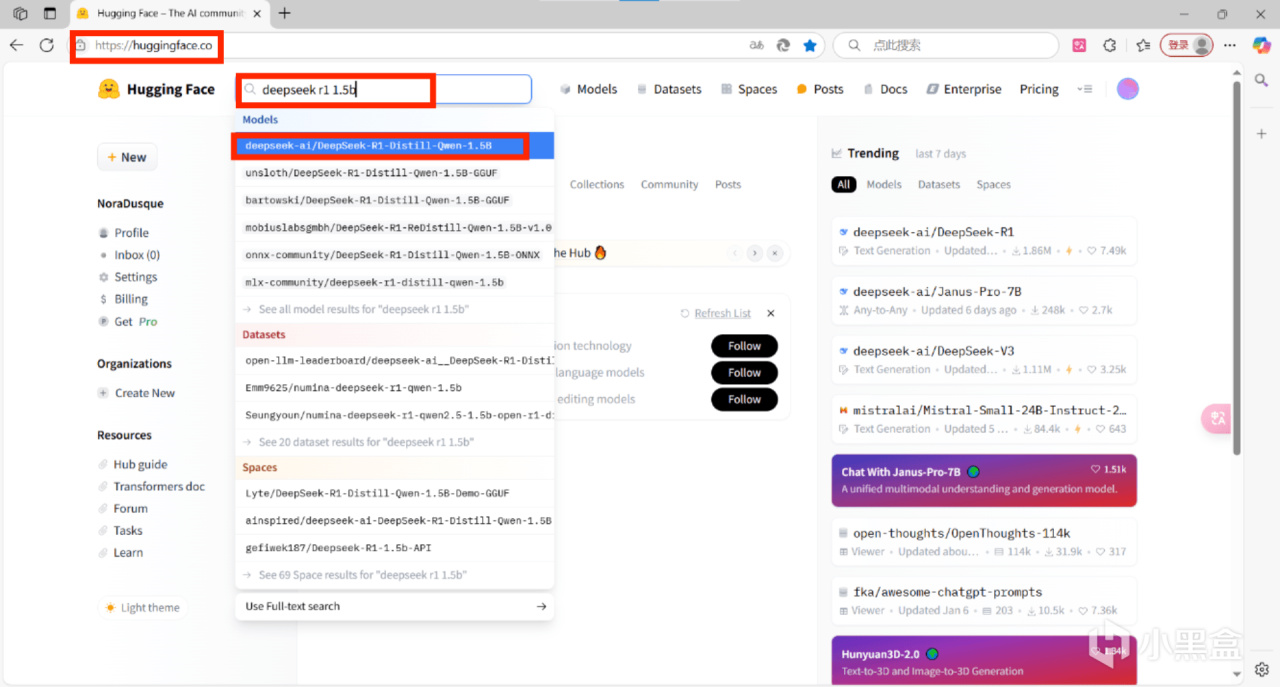Go back in browser history

16,45
